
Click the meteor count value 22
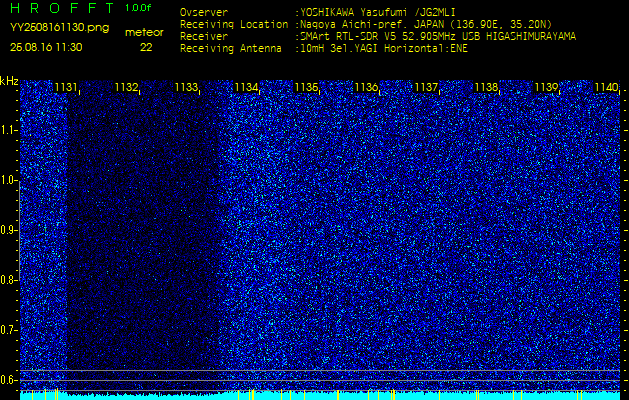(146, 47)
